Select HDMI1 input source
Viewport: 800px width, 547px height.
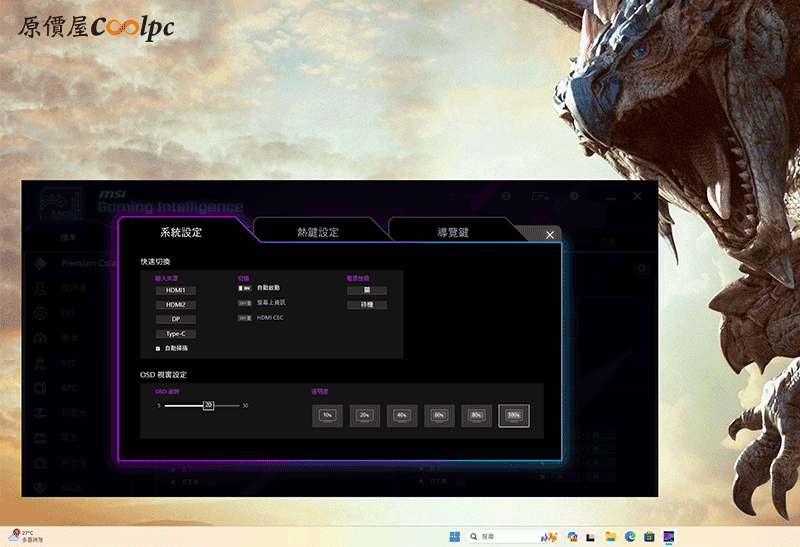(x=176, y=290)
